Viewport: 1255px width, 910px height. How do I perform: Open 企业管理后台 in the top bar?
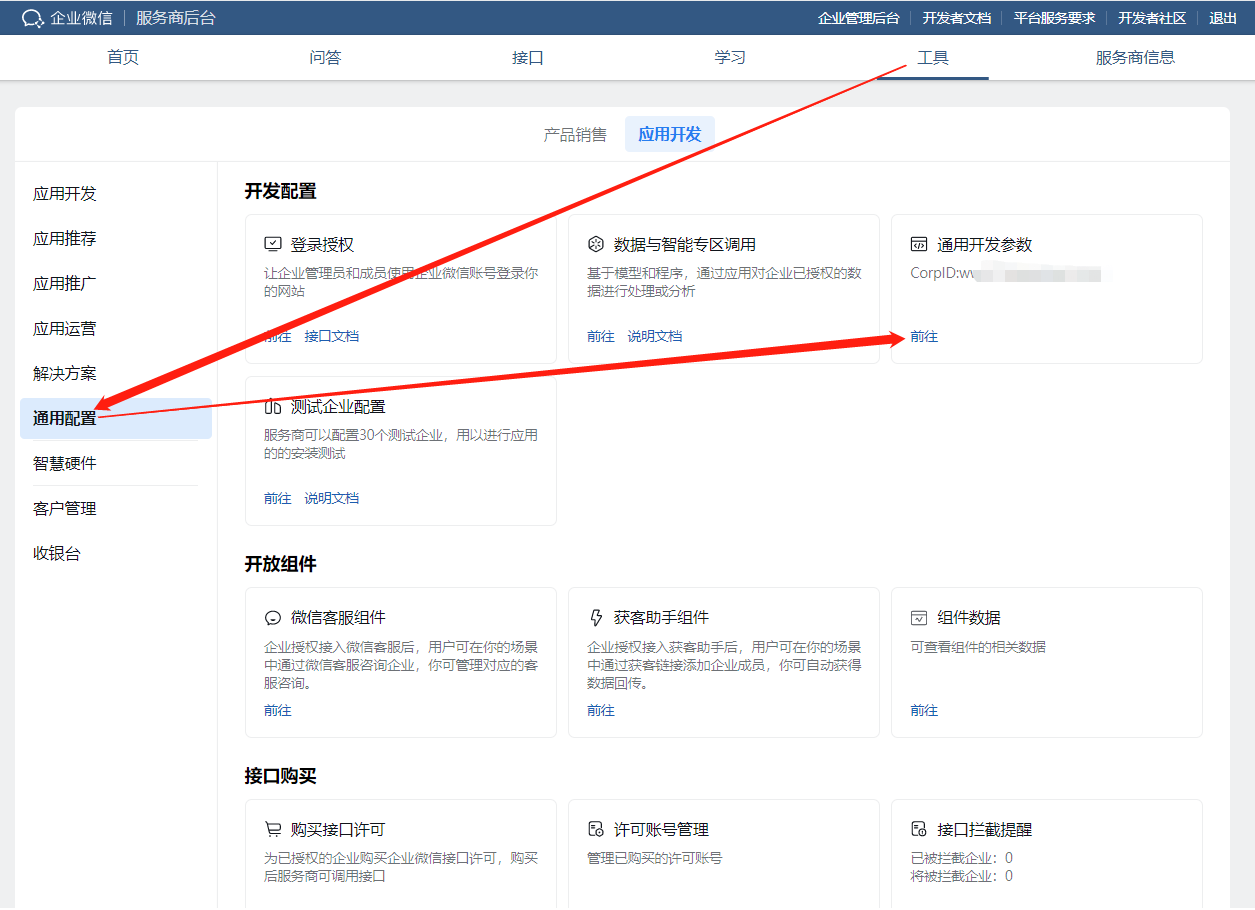tap(858, 18)
